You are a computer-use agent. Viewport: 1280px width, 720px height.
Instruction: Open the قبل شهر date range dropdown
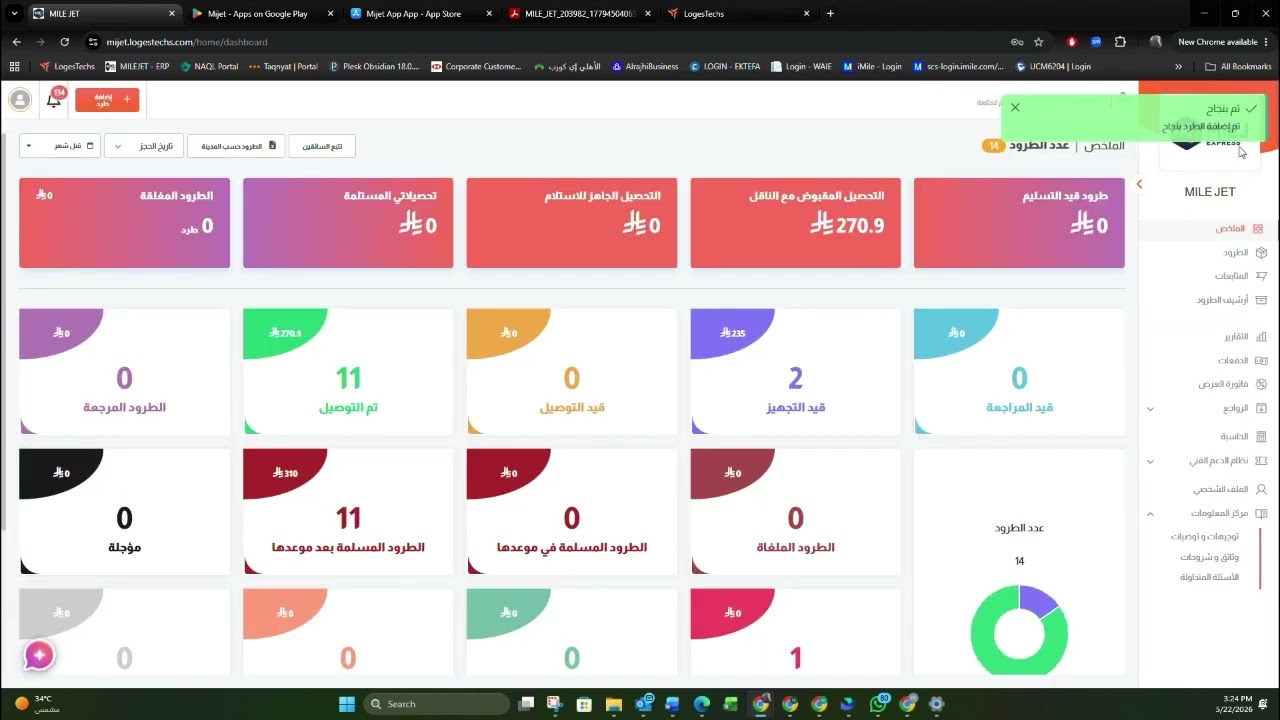click(59, 146)
